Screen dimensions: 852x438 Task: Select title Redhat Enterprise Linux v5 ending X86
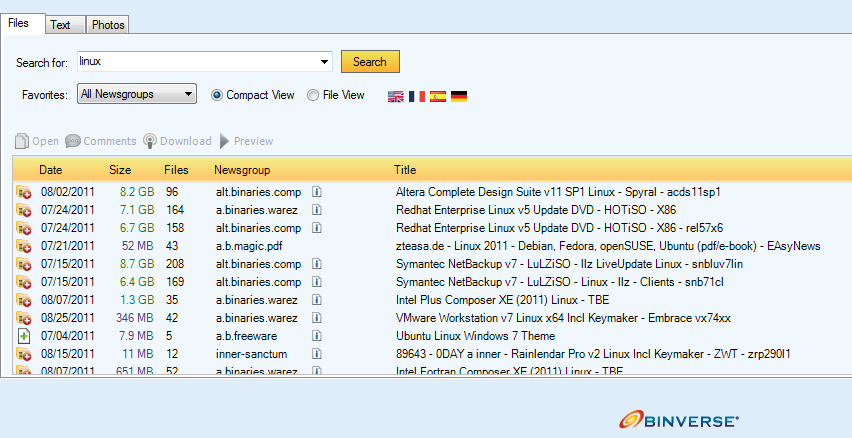pos(536,210)
